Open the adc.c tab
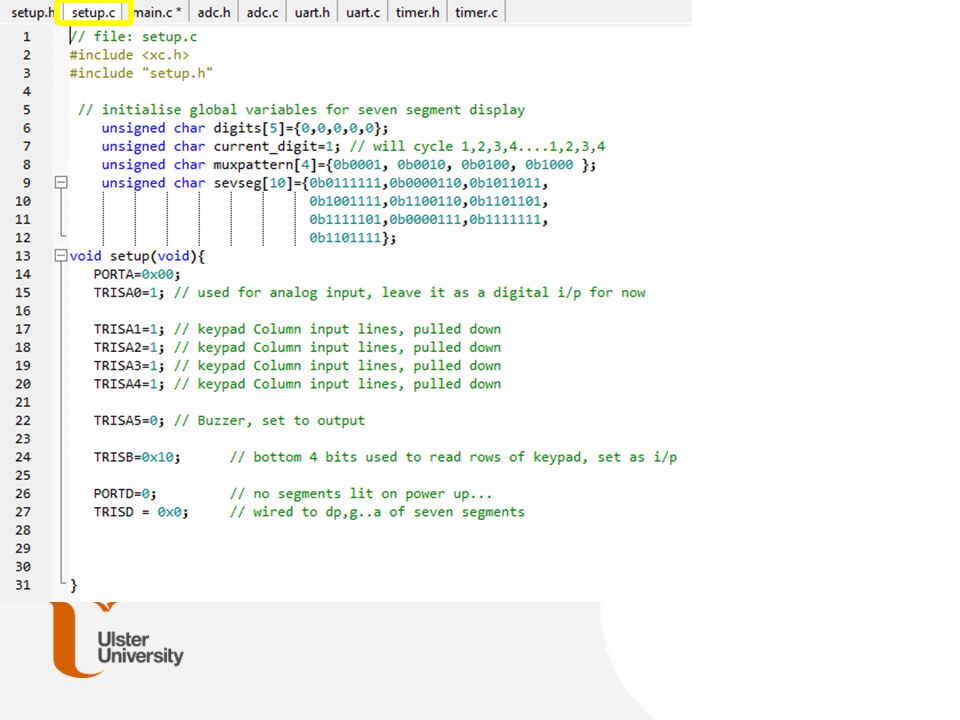The height and width of the screenshot is (720, 960). tap(263, 12)
